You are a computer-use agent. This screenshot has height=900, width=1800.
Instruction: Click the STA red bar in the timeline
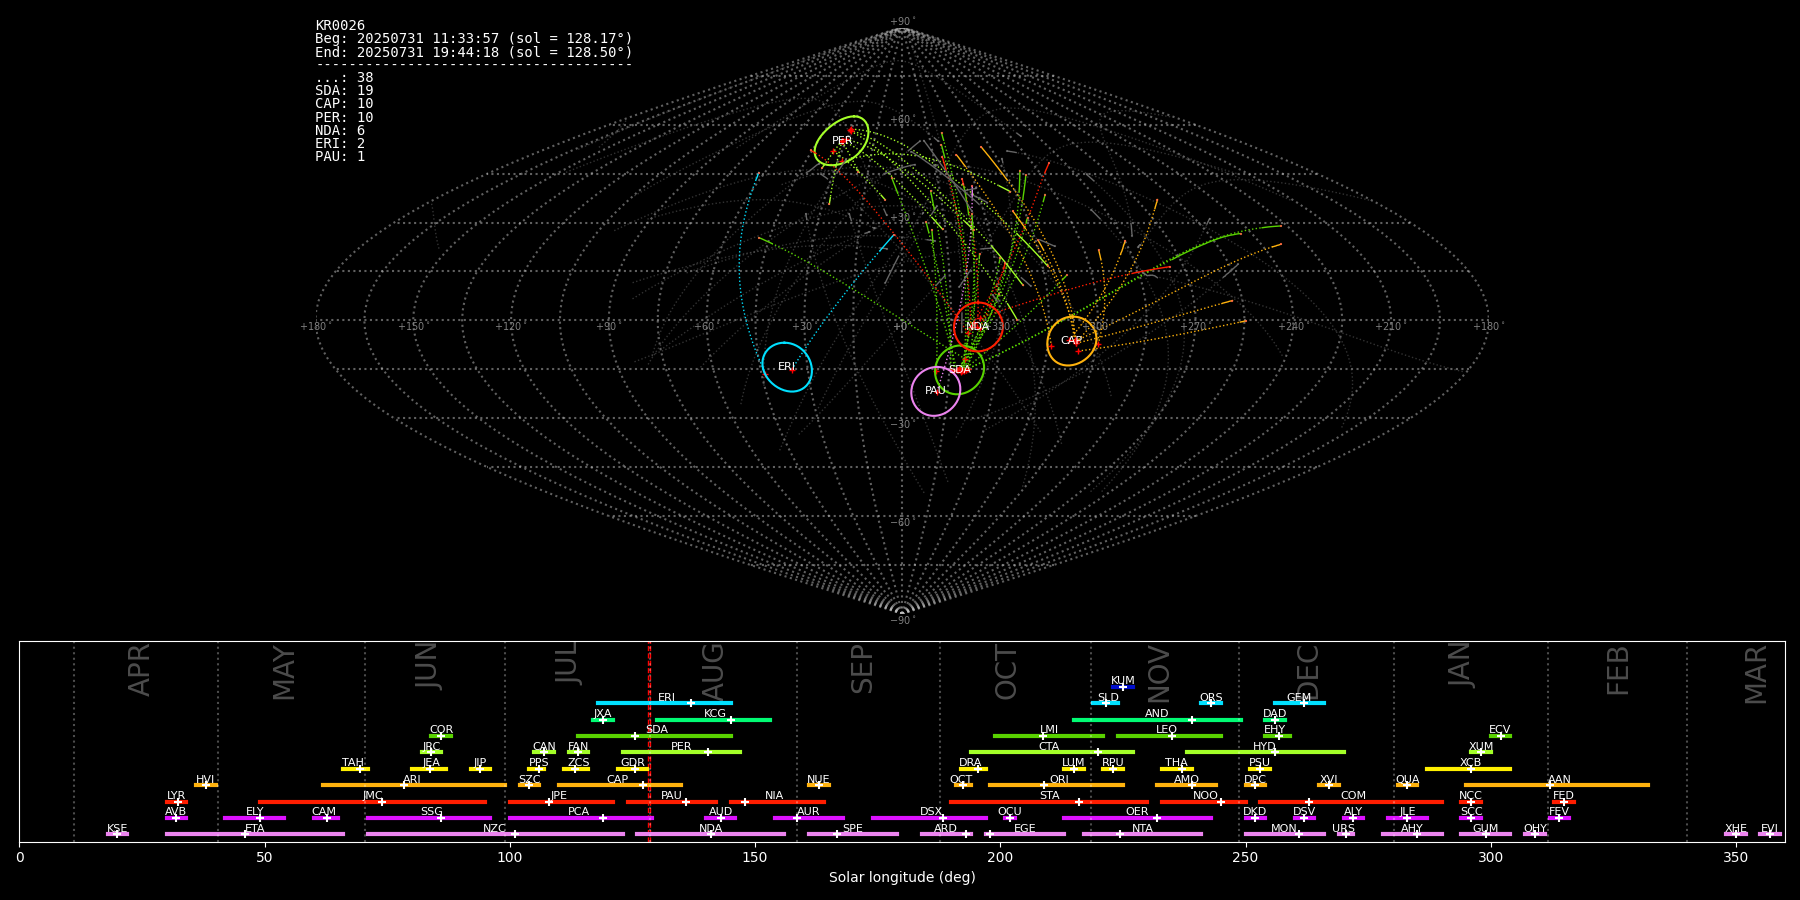[x=1049, y=801]
